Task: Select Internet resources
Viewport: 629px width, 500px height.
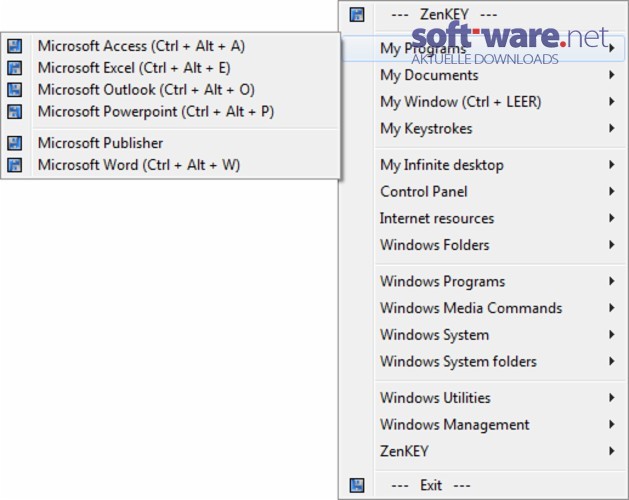Action: click(483, 219)
